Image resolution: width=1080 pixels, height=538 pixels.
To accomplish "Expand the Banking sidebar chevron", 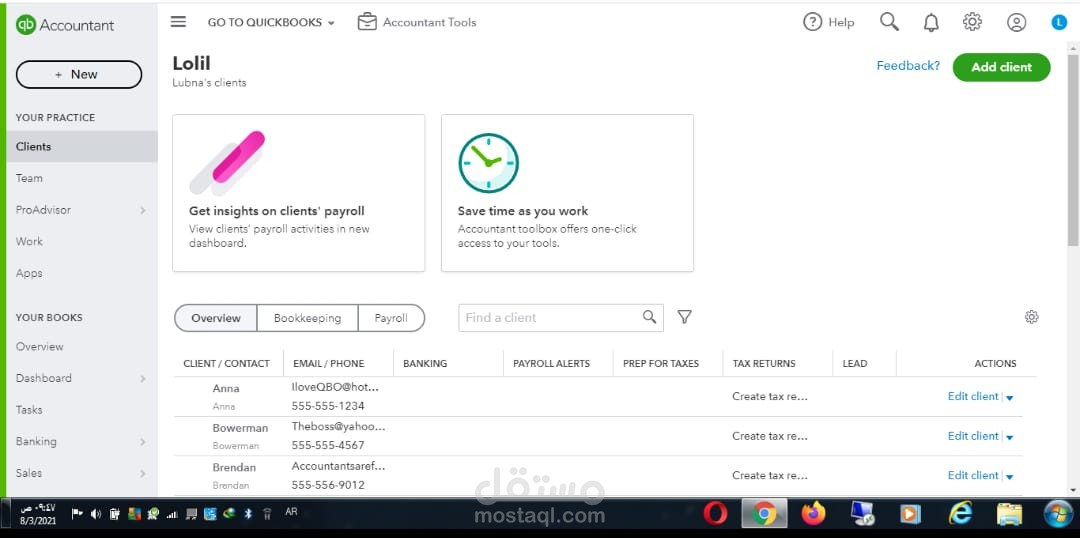I will tap(143, 442).
